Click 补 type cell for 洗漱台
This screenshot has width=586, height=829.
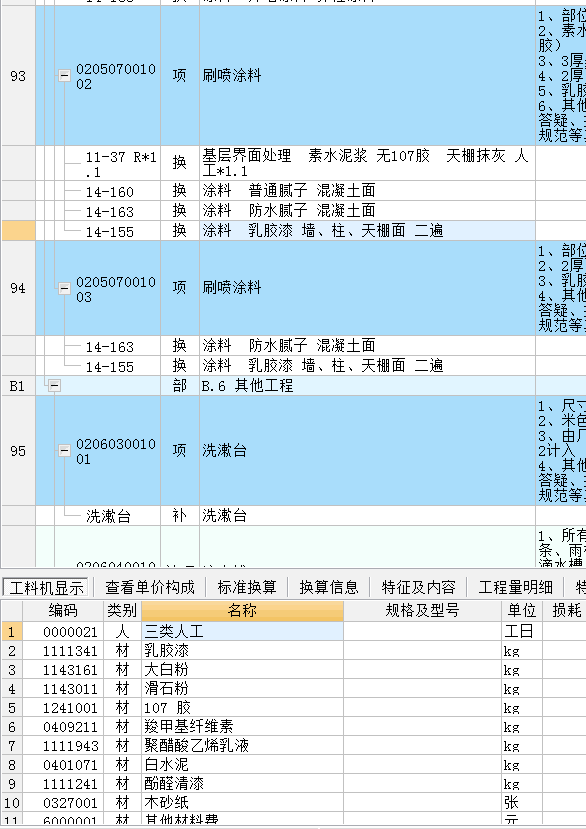[x=180, y=515]
